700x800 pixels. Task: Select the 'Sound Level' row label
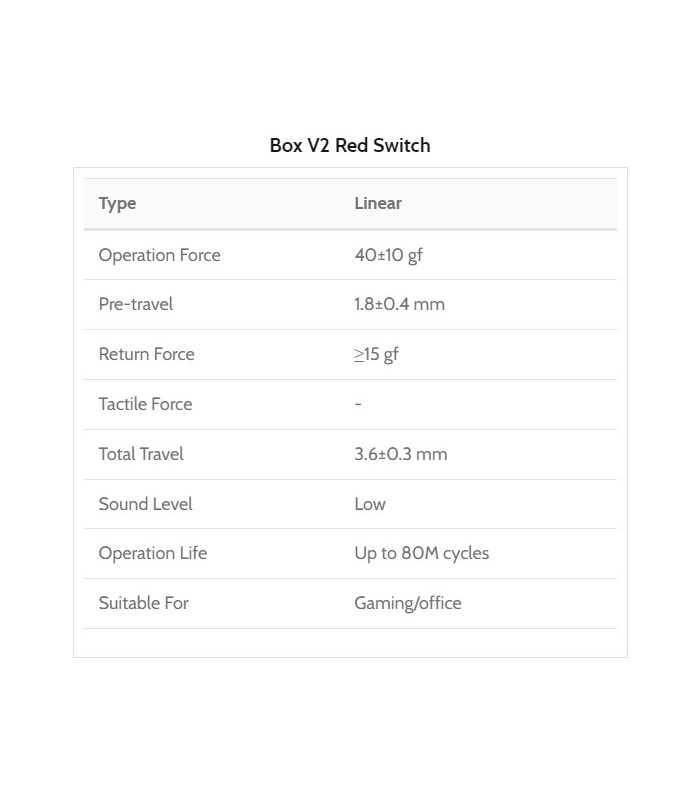pyautogui.click(x=145, y=504)
